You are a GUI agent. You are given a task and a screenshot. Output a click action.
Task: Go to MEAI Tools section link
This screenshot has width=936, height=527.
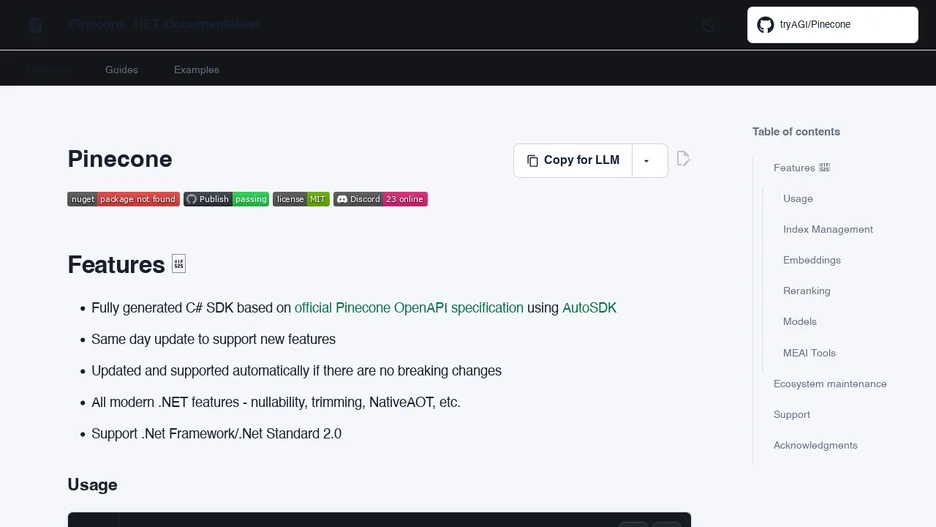809,353
